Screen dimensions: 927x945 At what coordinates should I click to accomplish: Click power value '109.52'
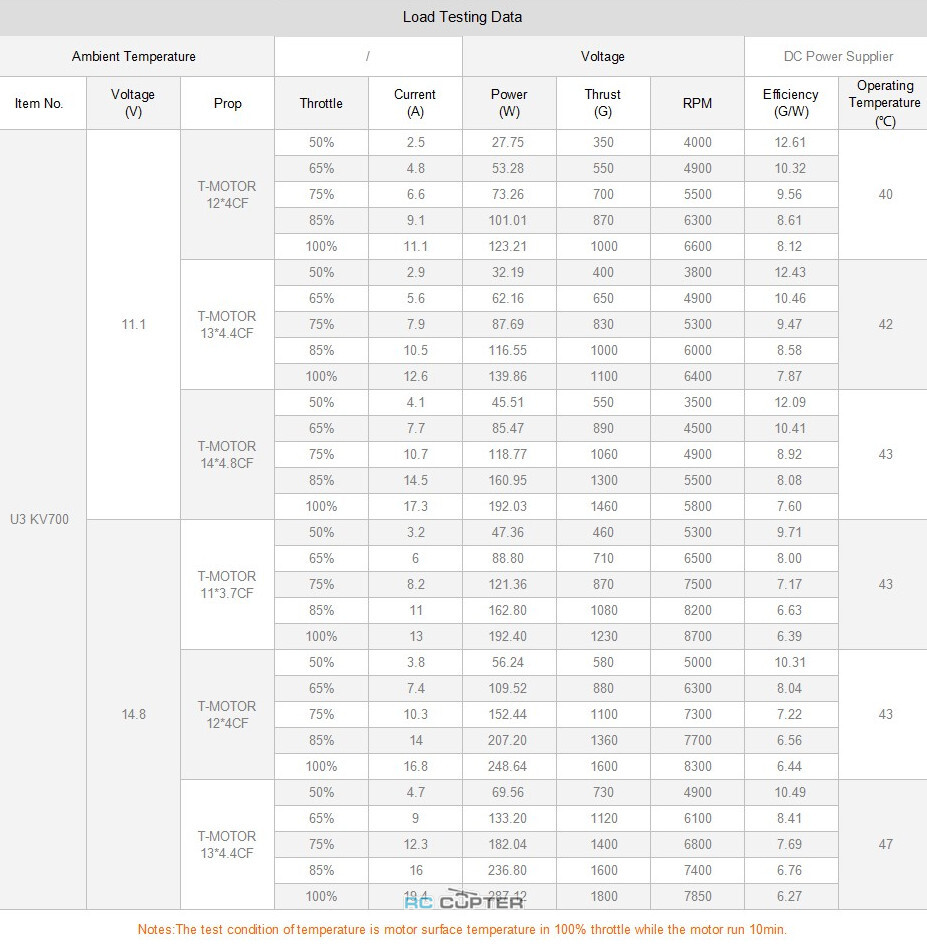point(507,688)
